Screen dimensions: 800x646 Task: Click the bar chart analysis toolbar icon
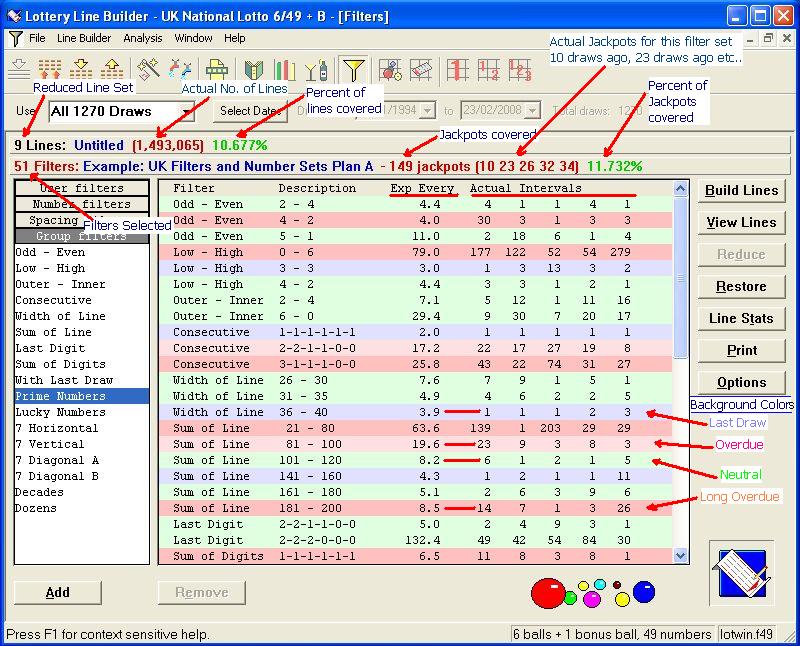284,68
